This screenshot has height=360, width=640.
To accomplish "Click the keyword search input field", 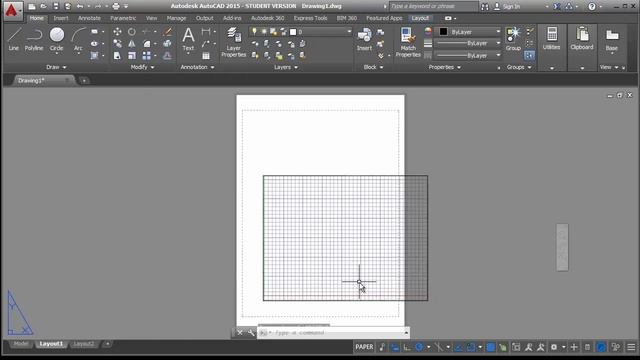I will pos(433,7).
